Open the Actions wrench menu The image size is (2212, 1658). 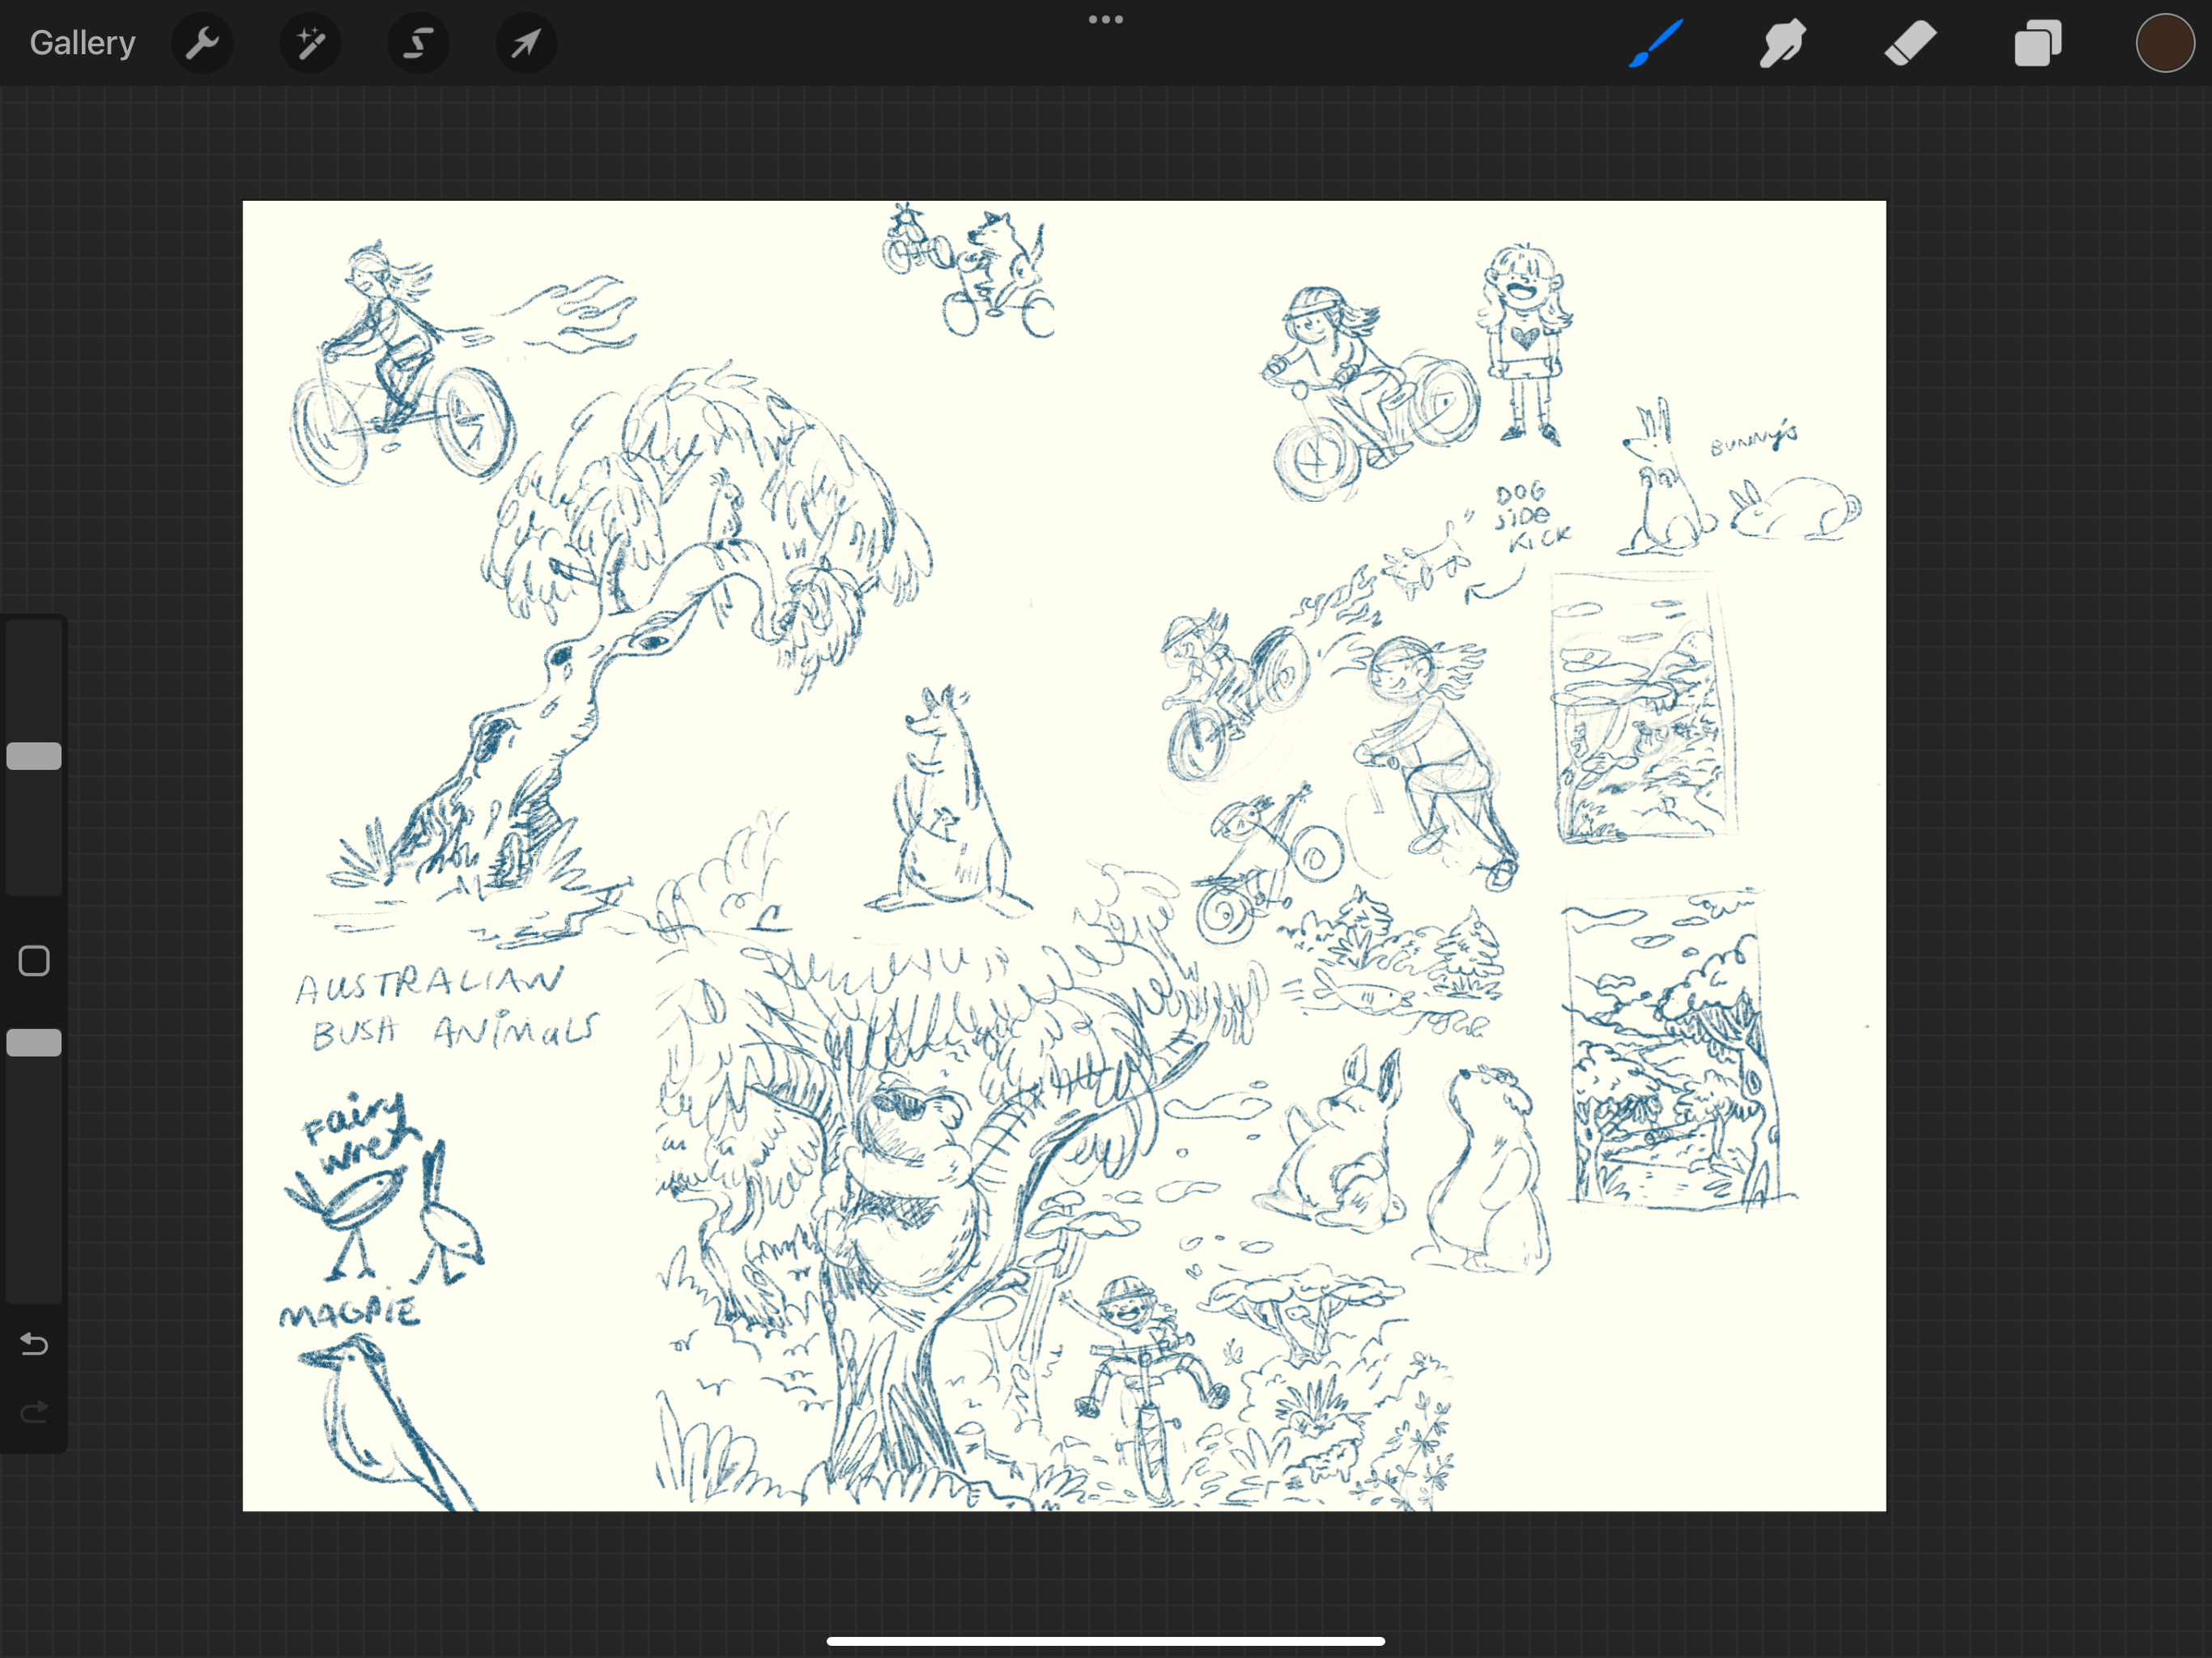coord(202,43)
